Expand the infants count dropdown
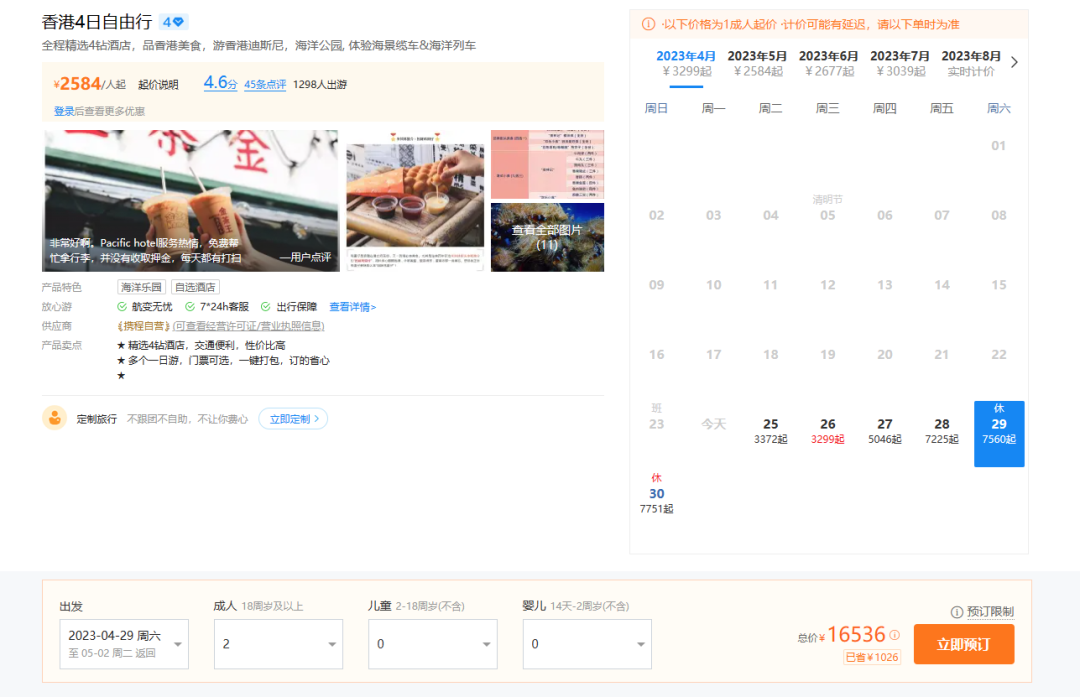This screenshot has width=1080, height=697. (586, 644)
